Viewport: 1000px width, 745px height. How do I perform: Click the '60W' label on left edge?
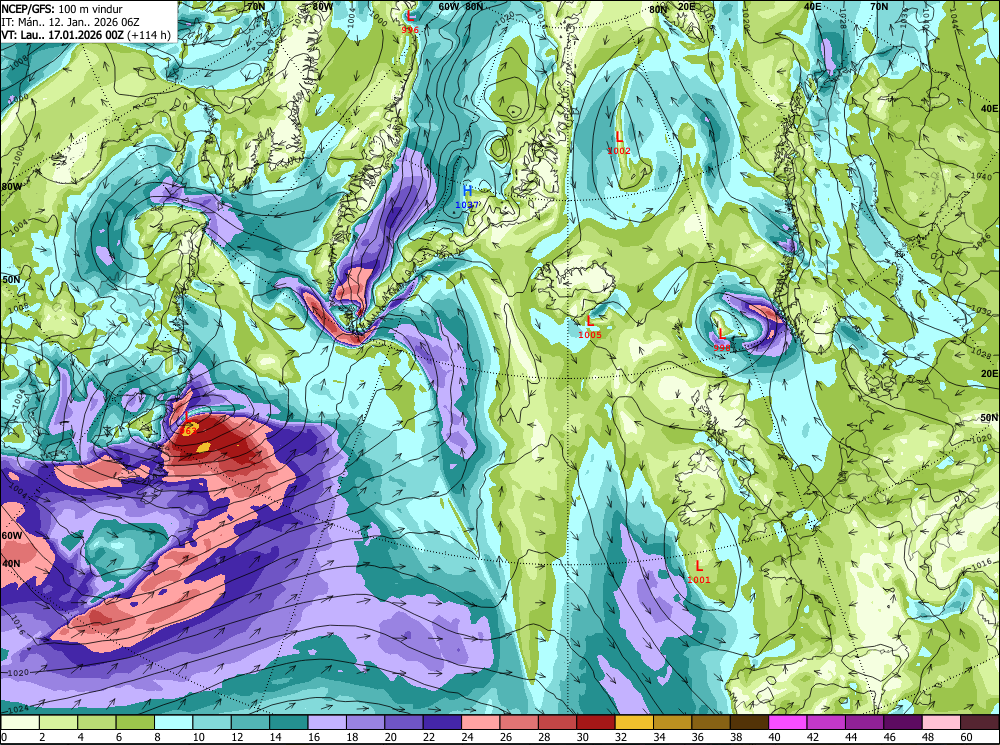click(x=11, y=535)
